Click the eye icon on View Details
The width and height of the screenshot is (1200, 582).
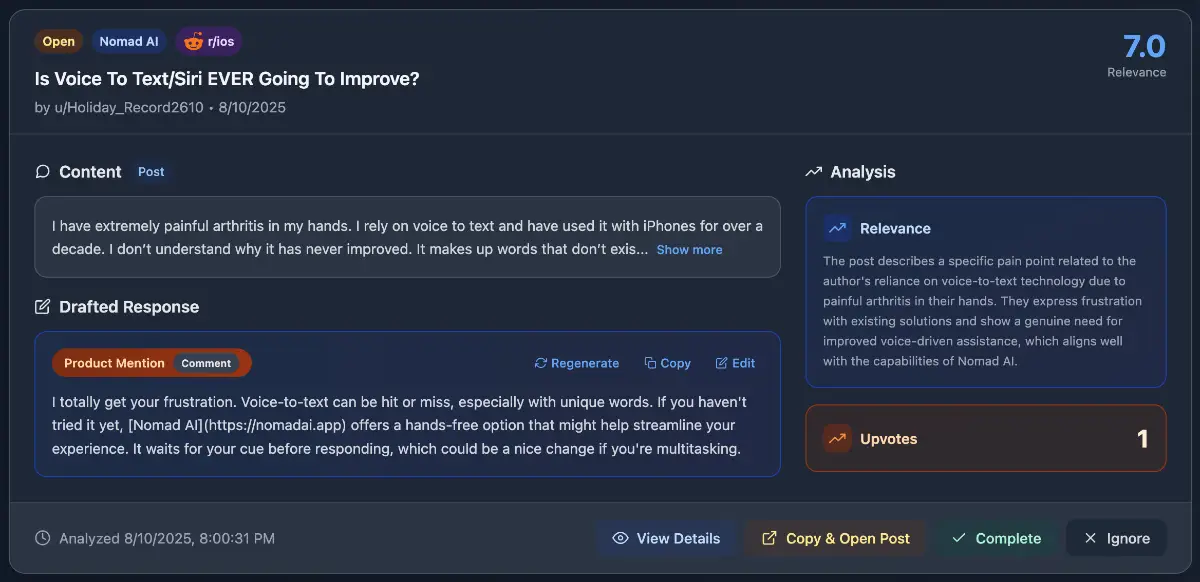620,538
